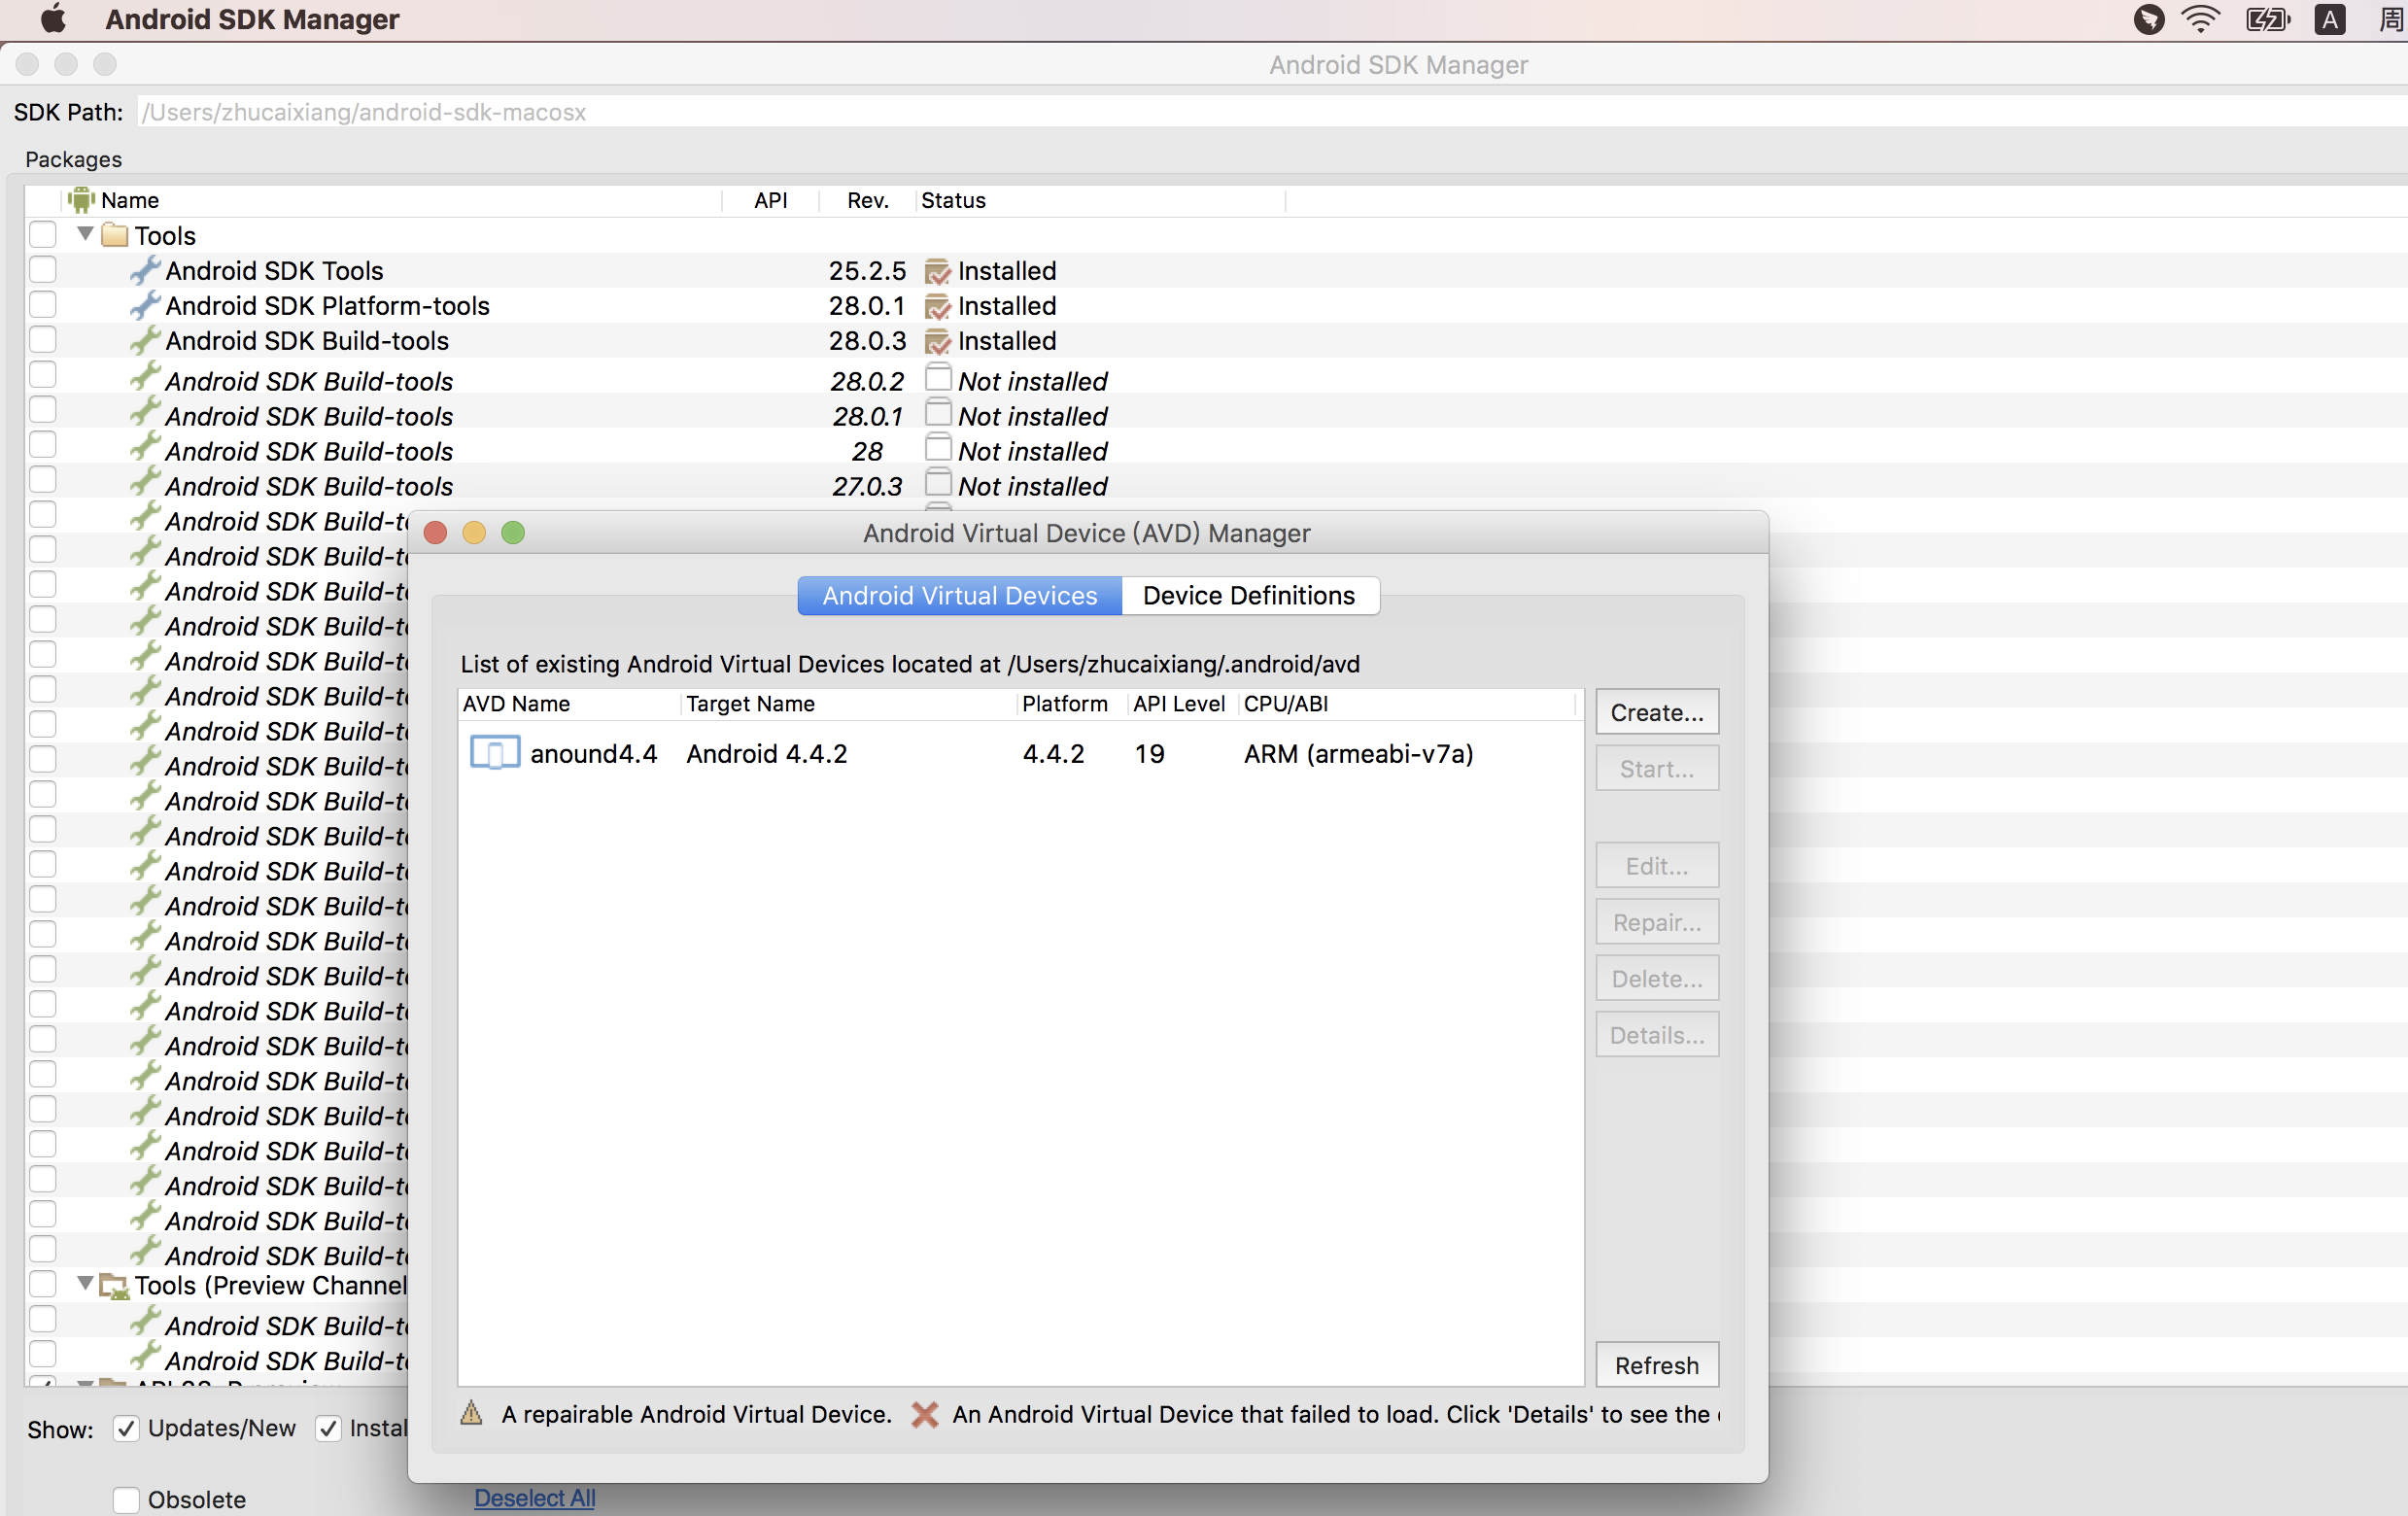The height and width of the screenshot is (1516, 2408).
Task: Click the Rev. column header
Action: pyautogui.click(x=868, y=200)
